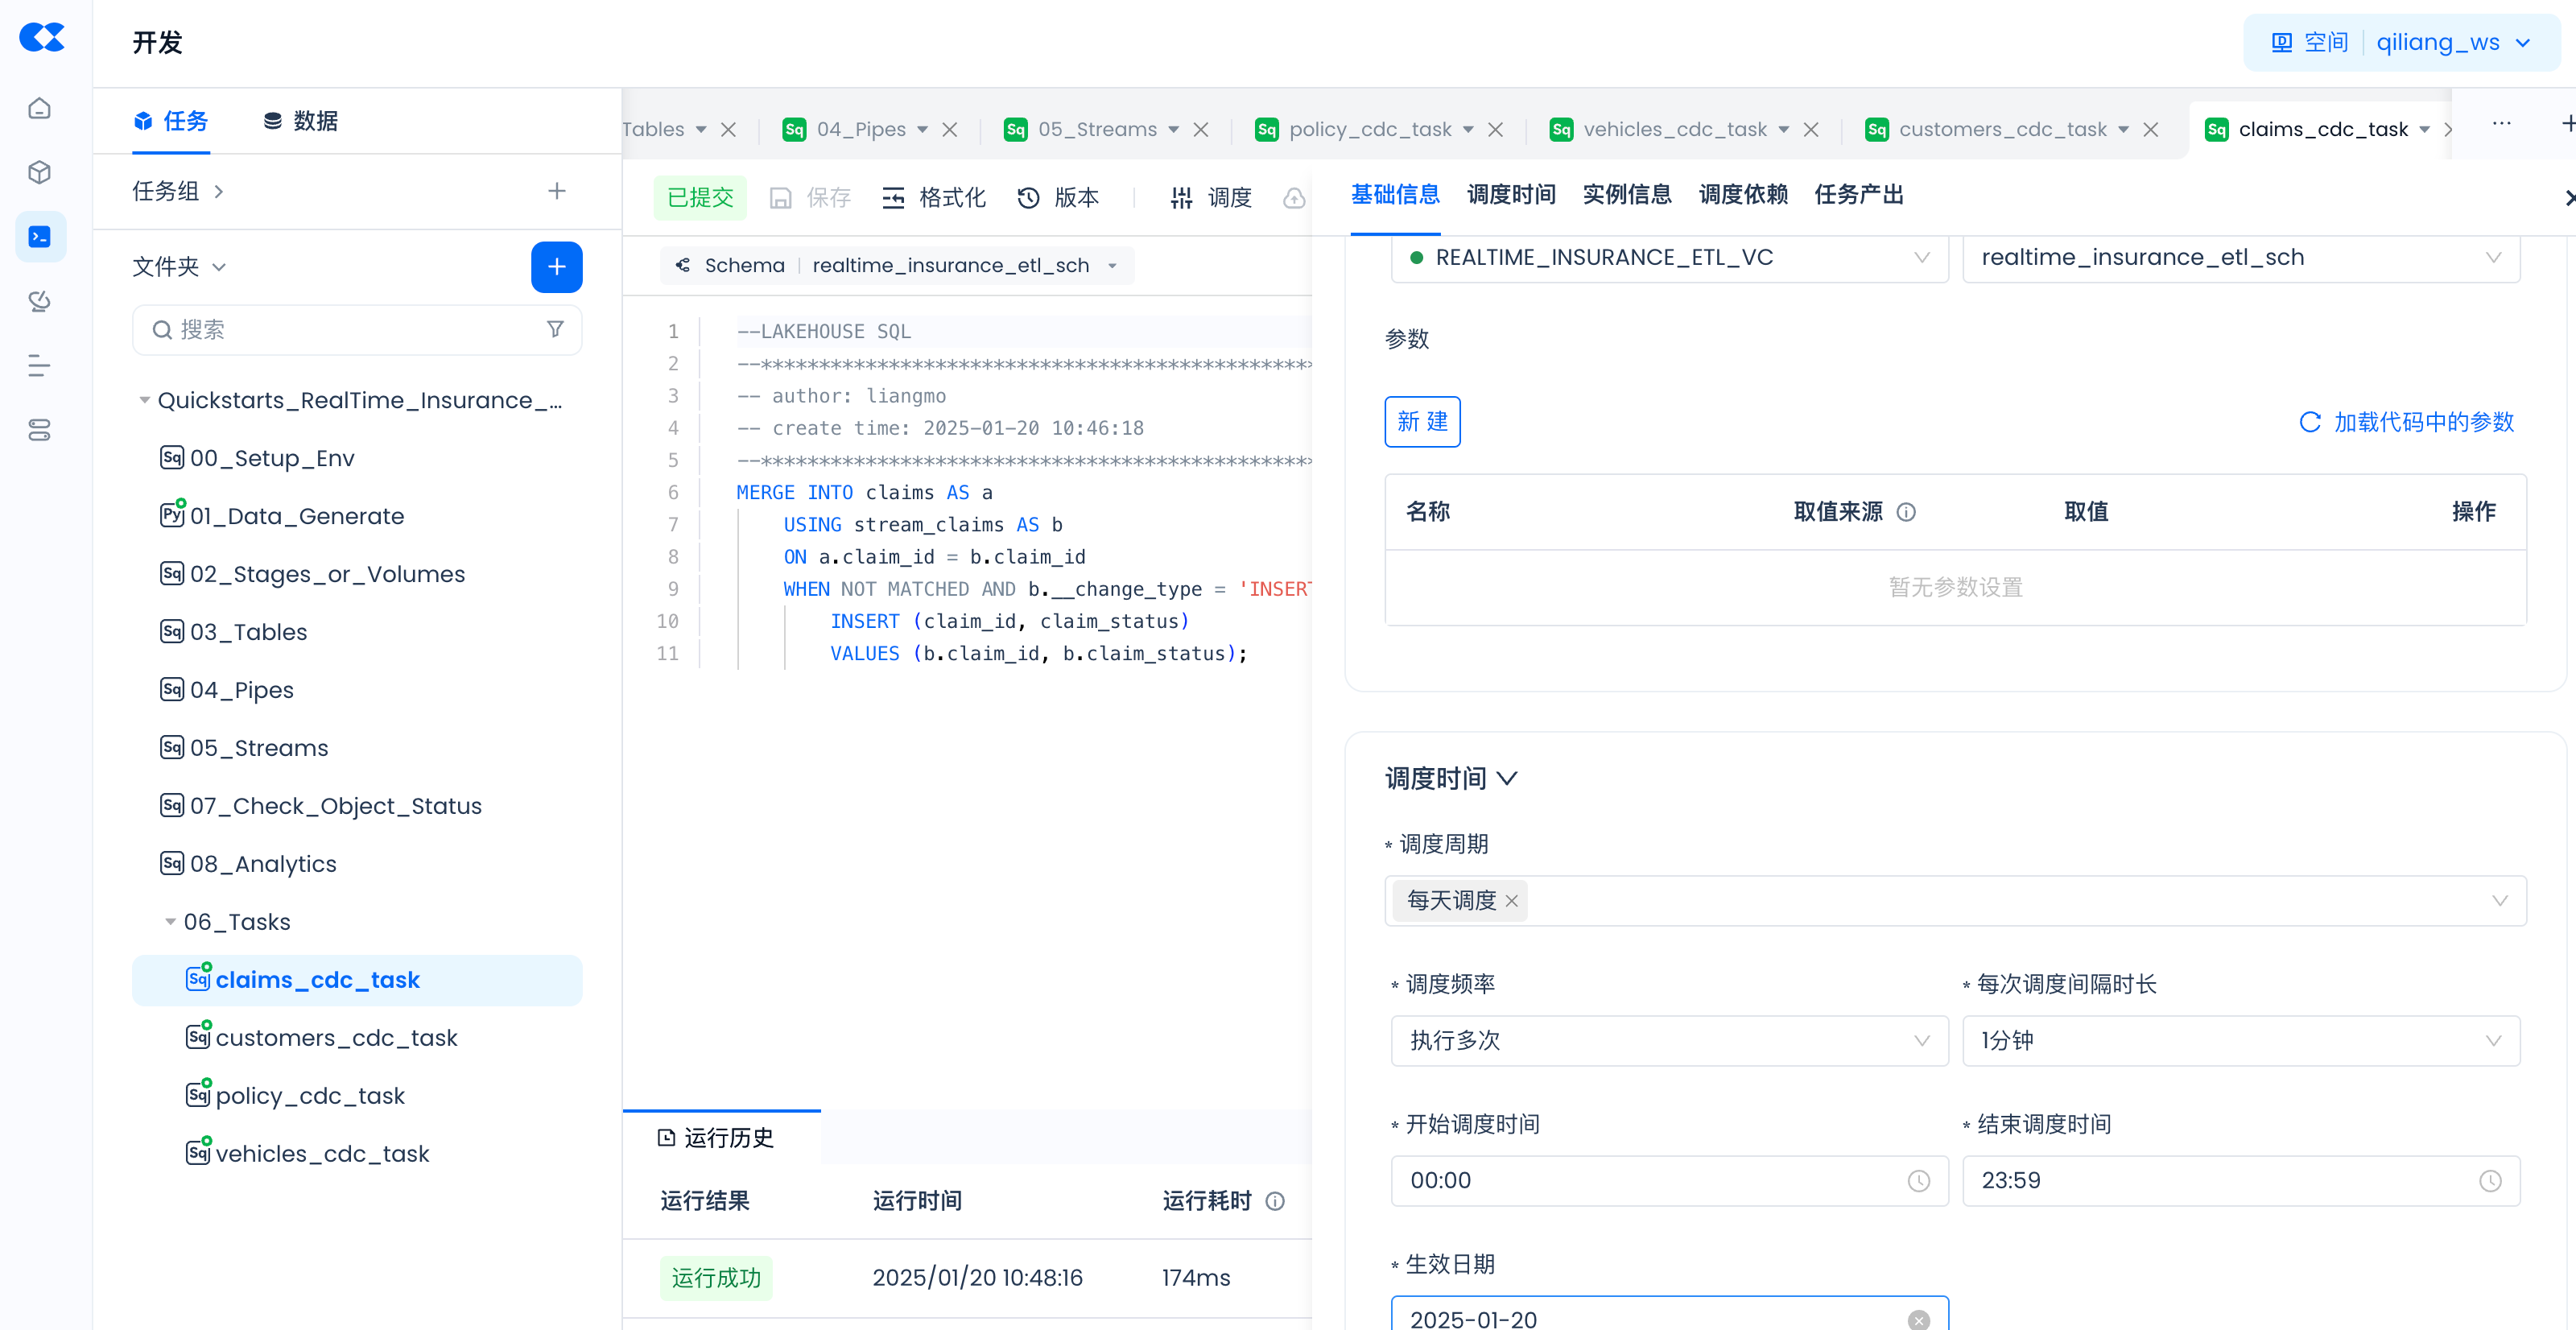Open the 1分钟 interval dropdown
Image resolution: width=2576 pixels, height=1330 pixels.
pyautogui.click(x=2240, y=1041)
